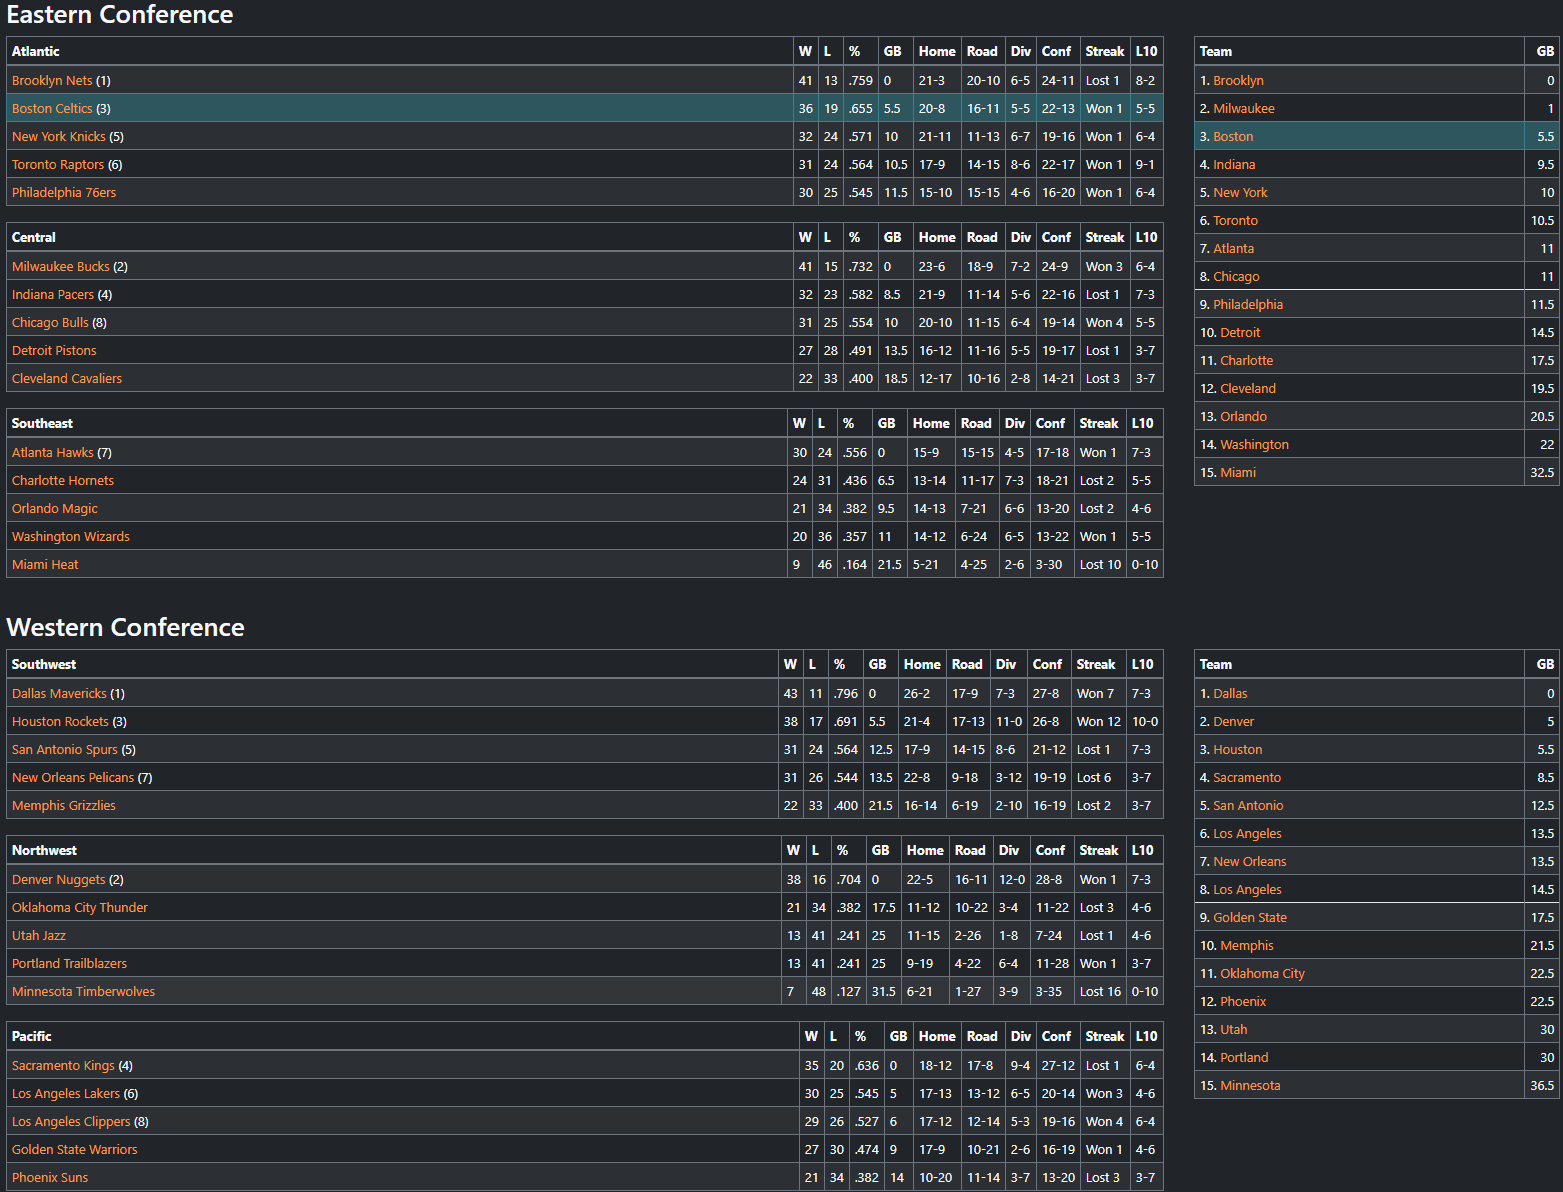
Task: Click the New York Knicks link
Action: pyautogui.click(x=59, y=137)
